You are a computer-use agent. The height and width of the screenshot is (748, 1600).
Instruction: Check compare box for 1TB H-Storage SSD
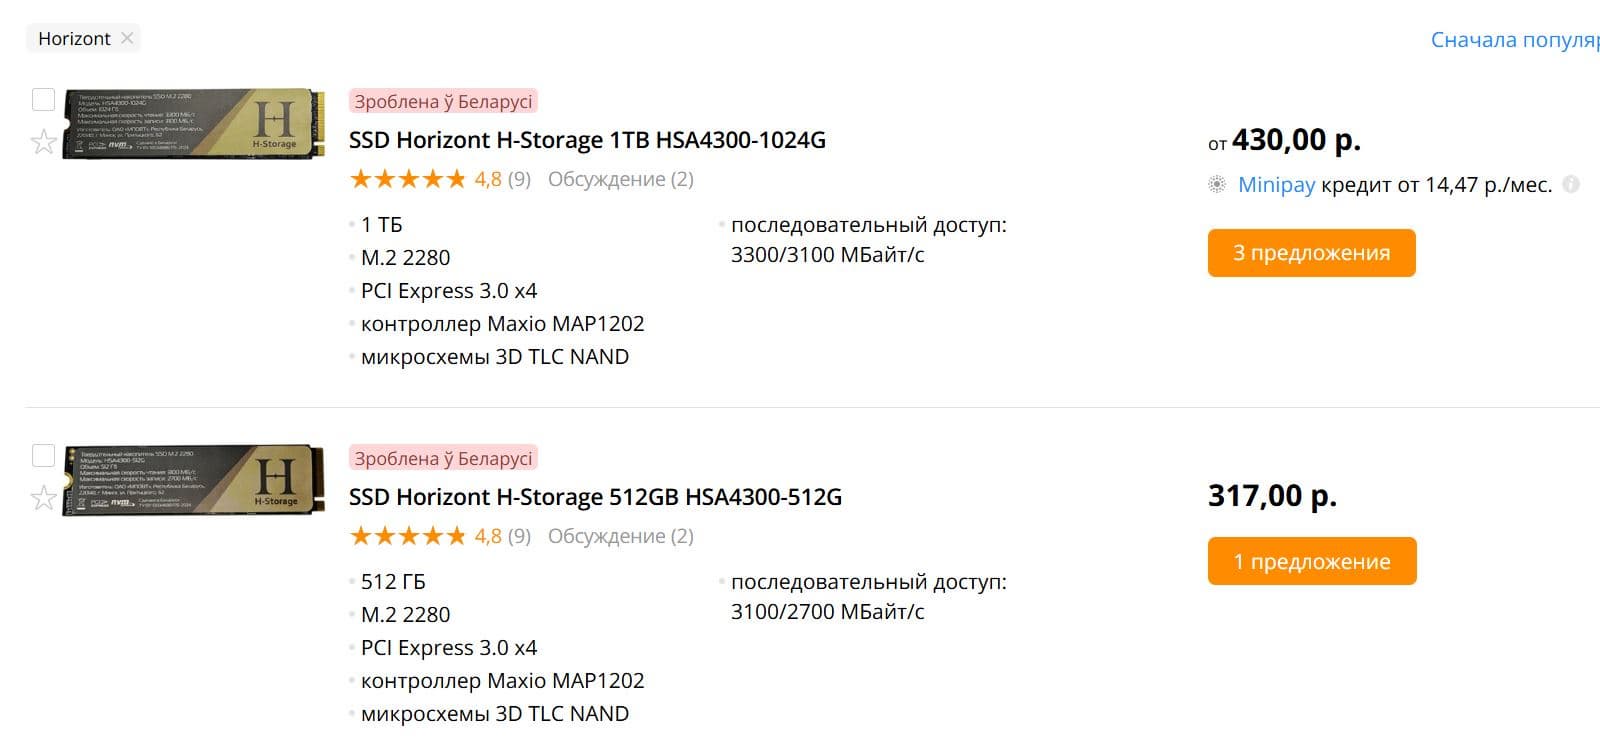point(43,99)
